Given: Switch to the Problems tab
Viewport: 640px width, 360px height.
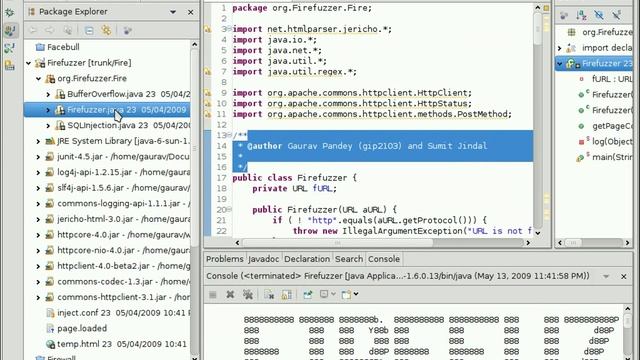Looking at the screenshot, I should coord(224,259).
